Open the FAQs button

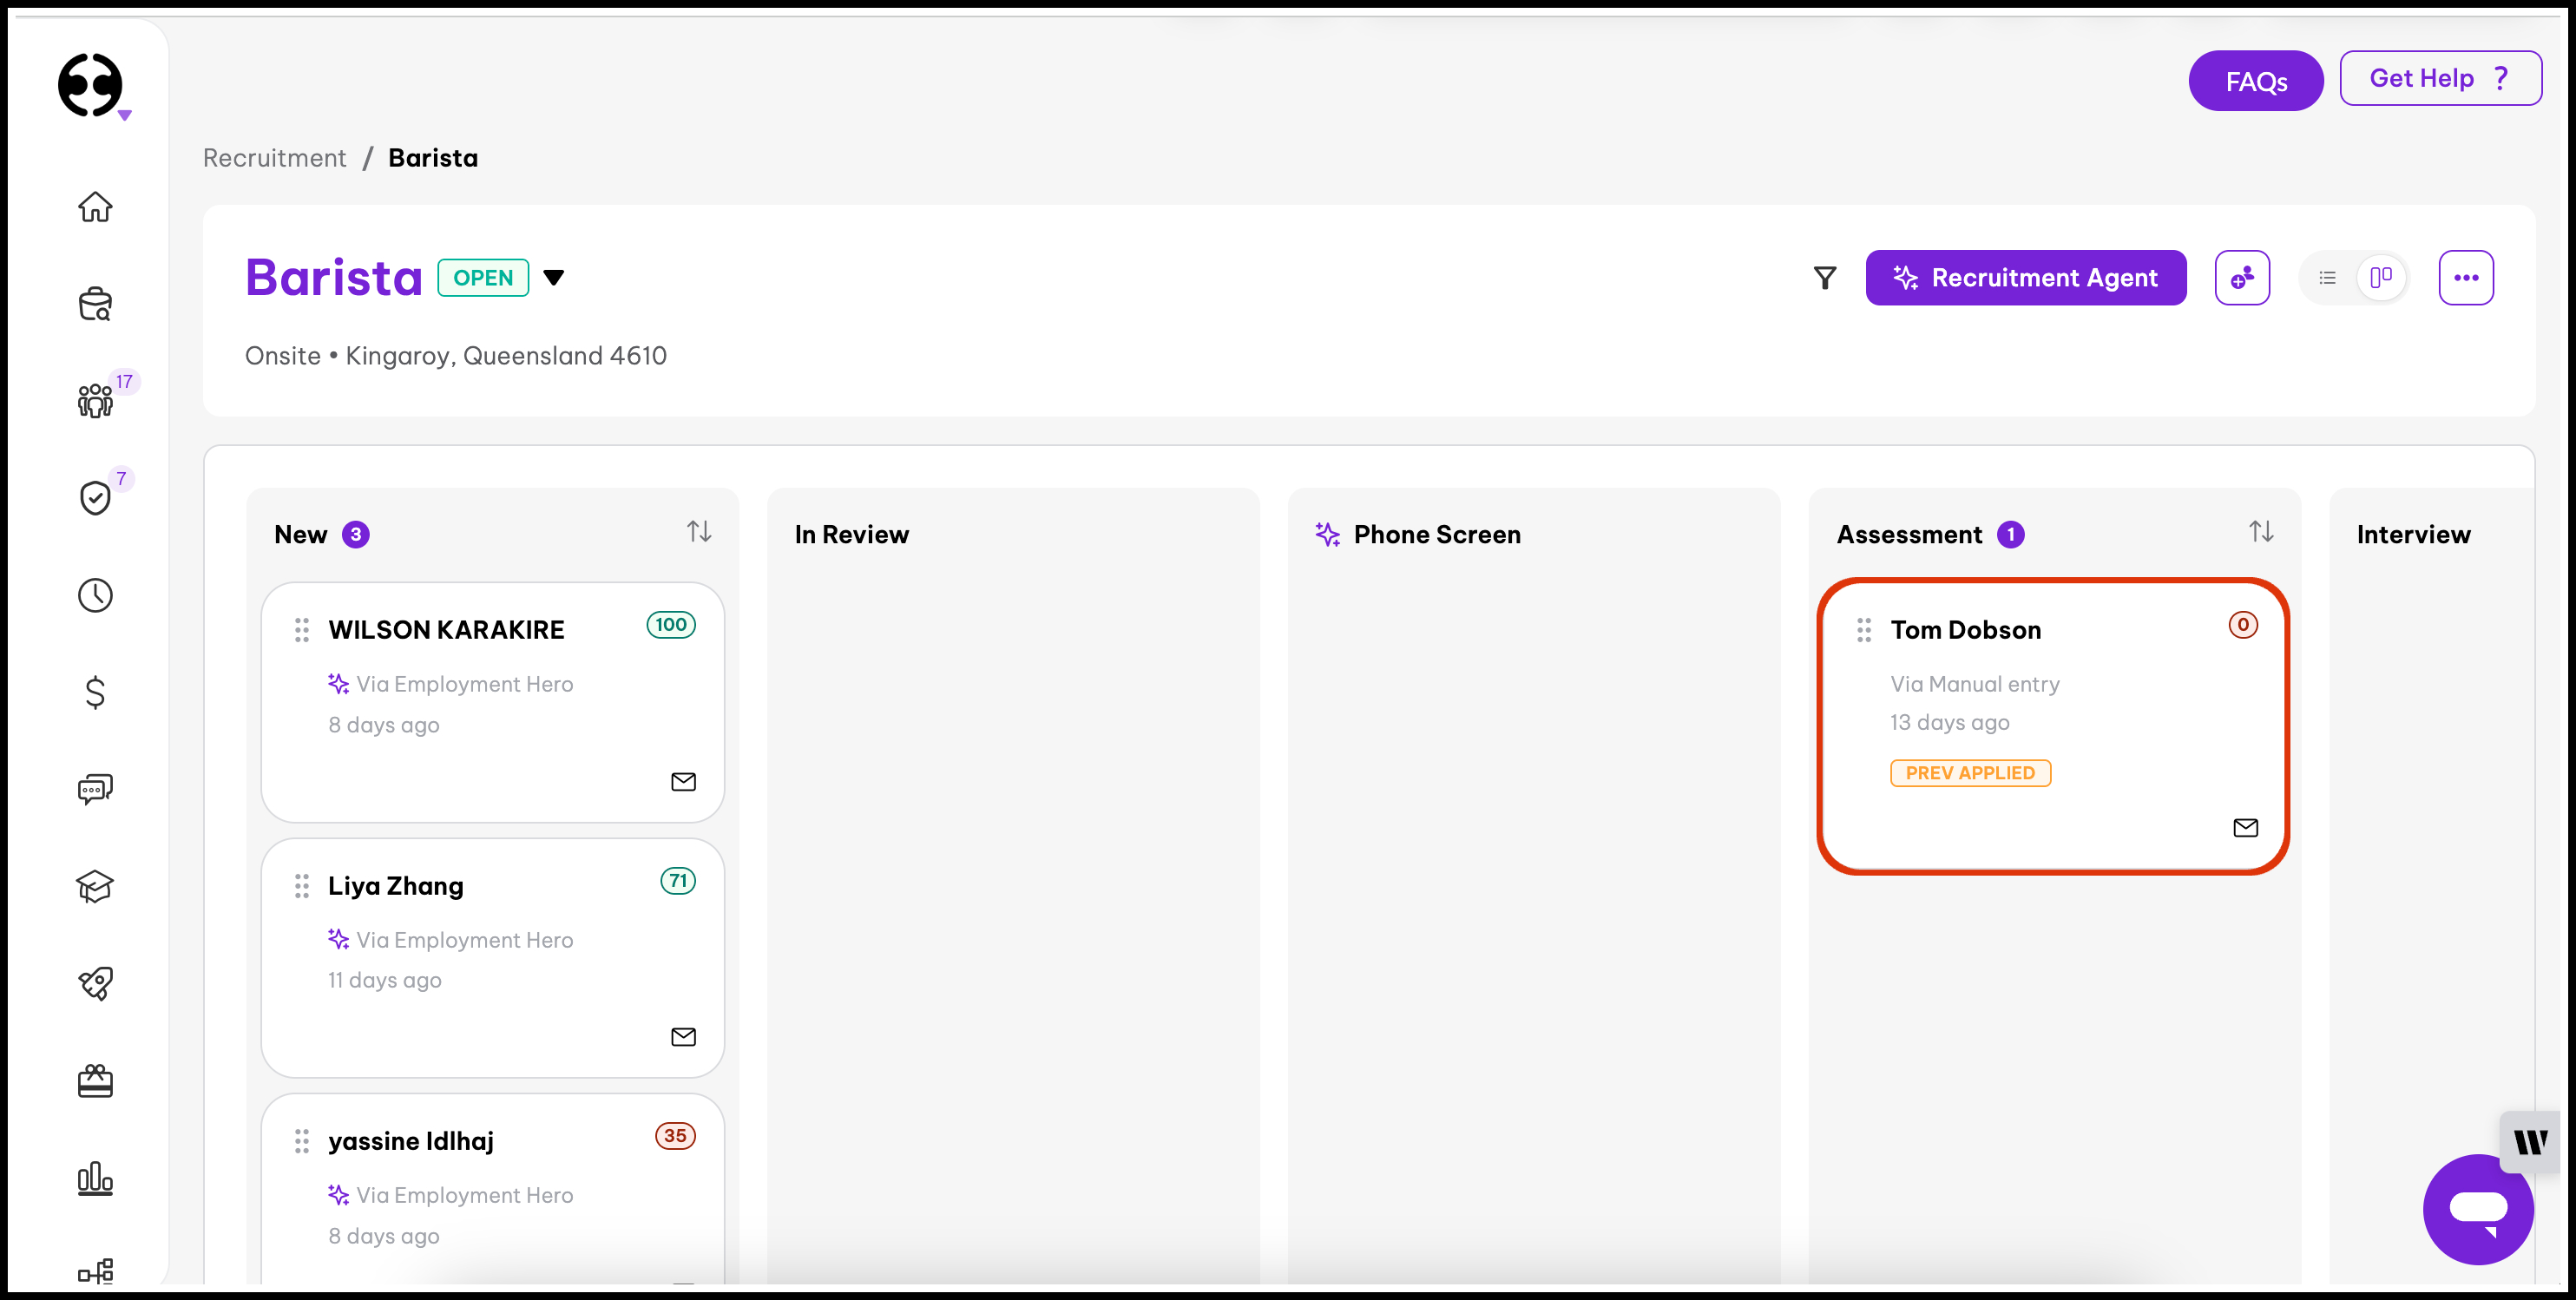point(2255,81)
